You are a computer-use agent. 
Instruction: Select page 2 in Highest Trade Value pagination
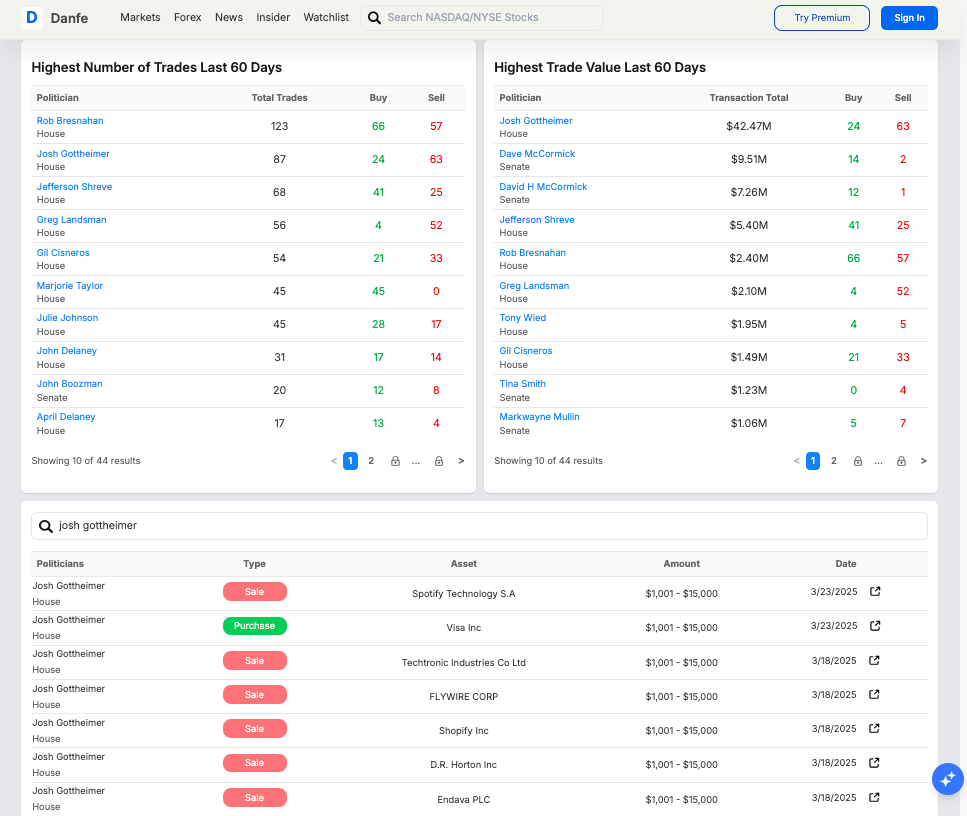click(834, 461)
